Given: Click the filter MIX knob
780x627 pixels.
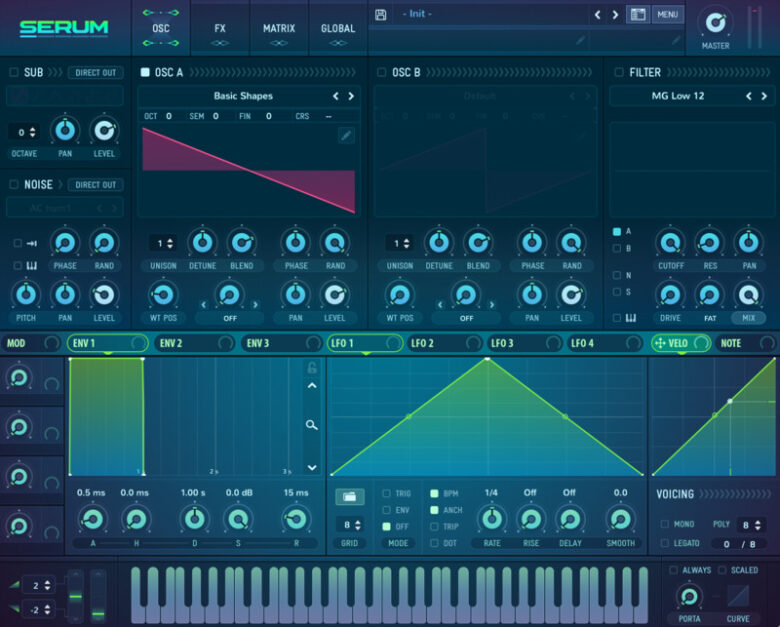Looking at the screenshot, I should tap(749, 295).
